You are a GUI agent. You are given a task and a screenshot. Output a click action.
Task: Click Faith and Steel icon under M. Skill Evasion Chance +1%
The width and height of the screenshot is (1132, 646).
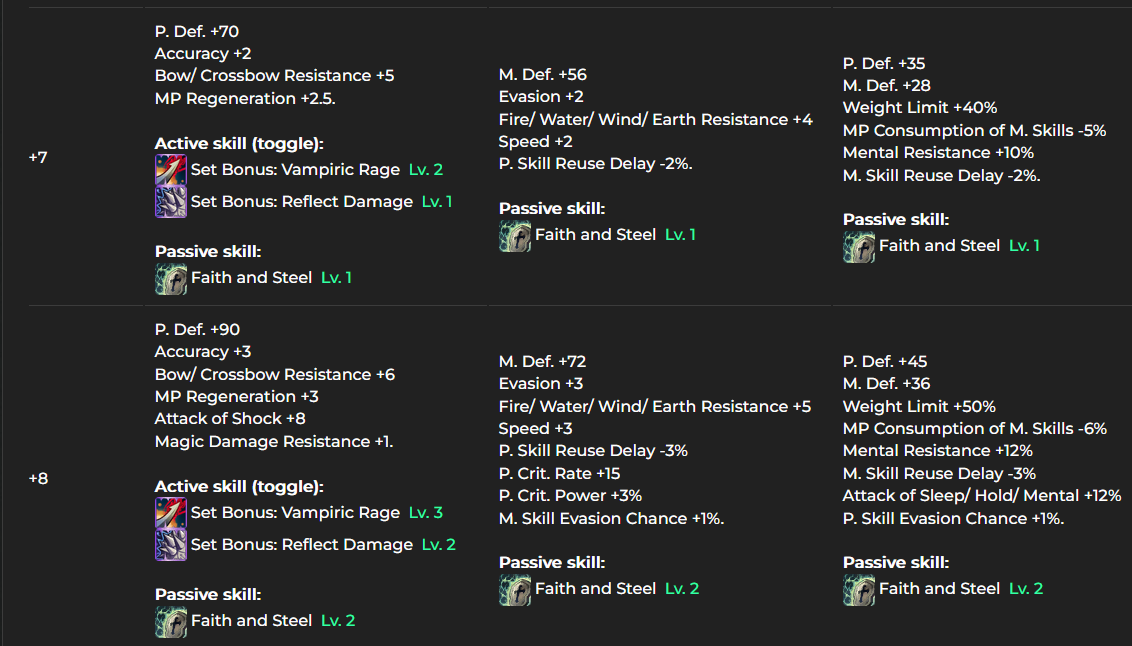pos(515,589)
